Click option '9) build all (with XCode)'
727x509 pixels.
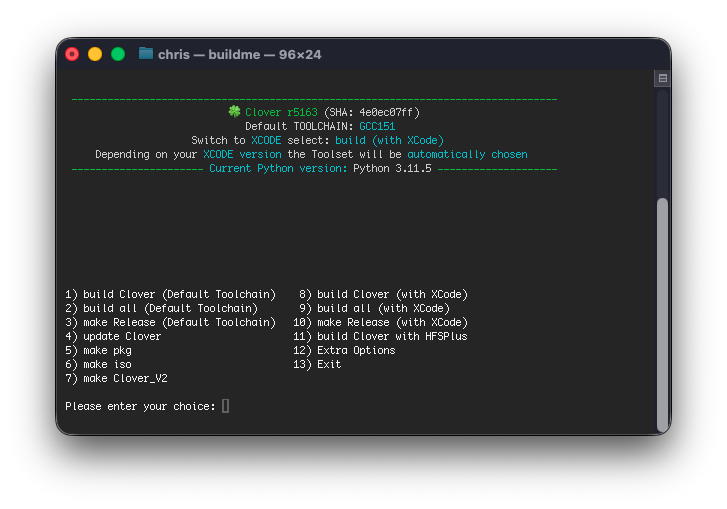click(375, 308)
